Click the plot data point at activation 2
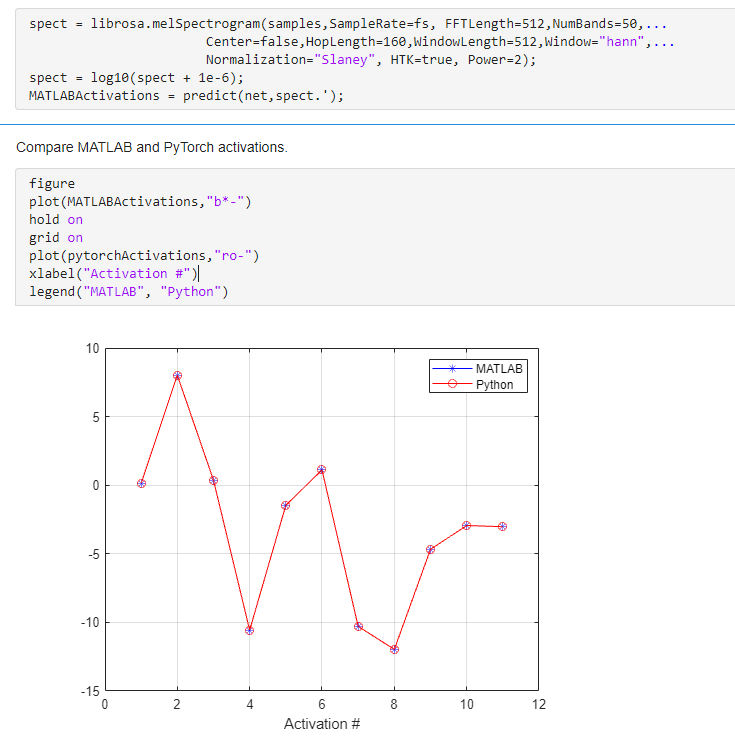 [x=177, y=376]
